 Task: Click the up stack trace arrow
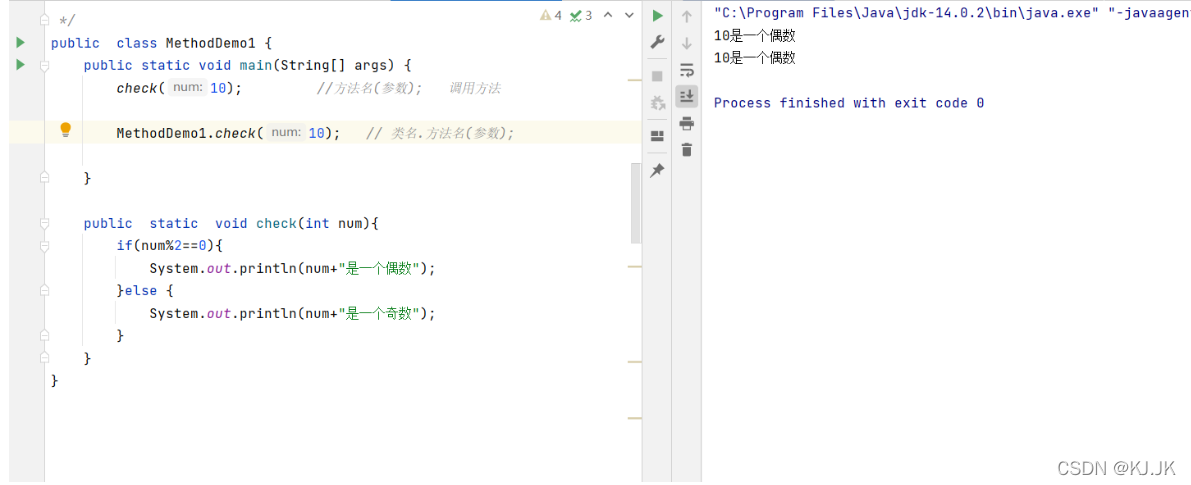pyautogui.click(x=687, y=16)
